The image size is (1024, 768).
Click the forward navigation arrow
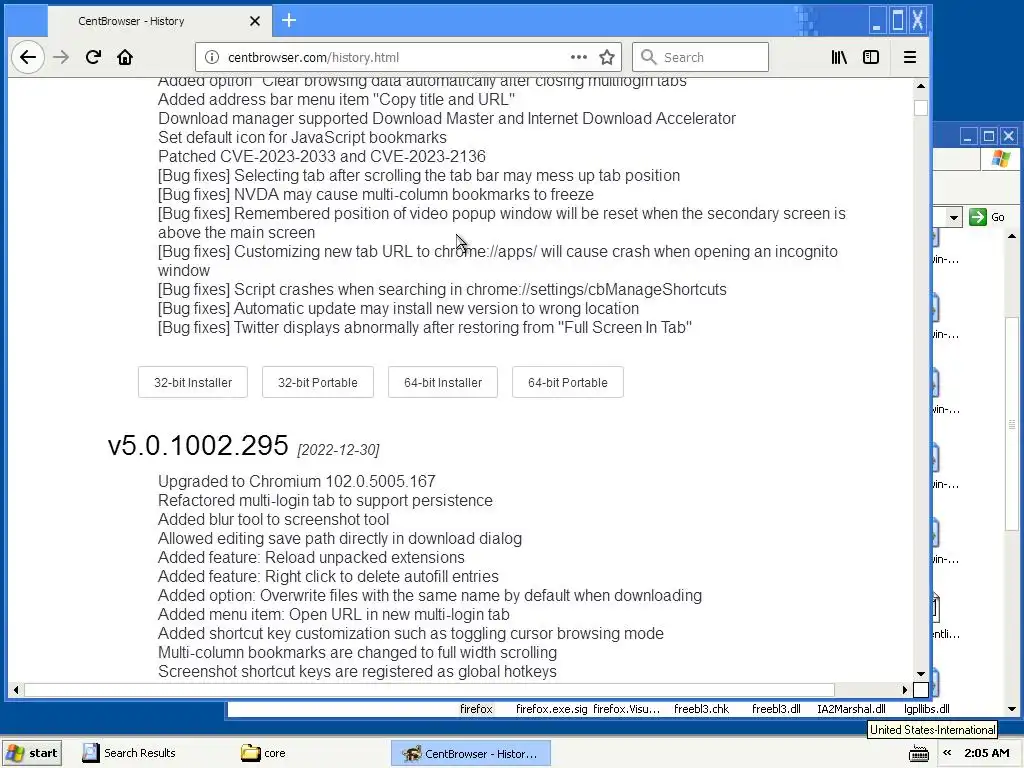(61, 57)
